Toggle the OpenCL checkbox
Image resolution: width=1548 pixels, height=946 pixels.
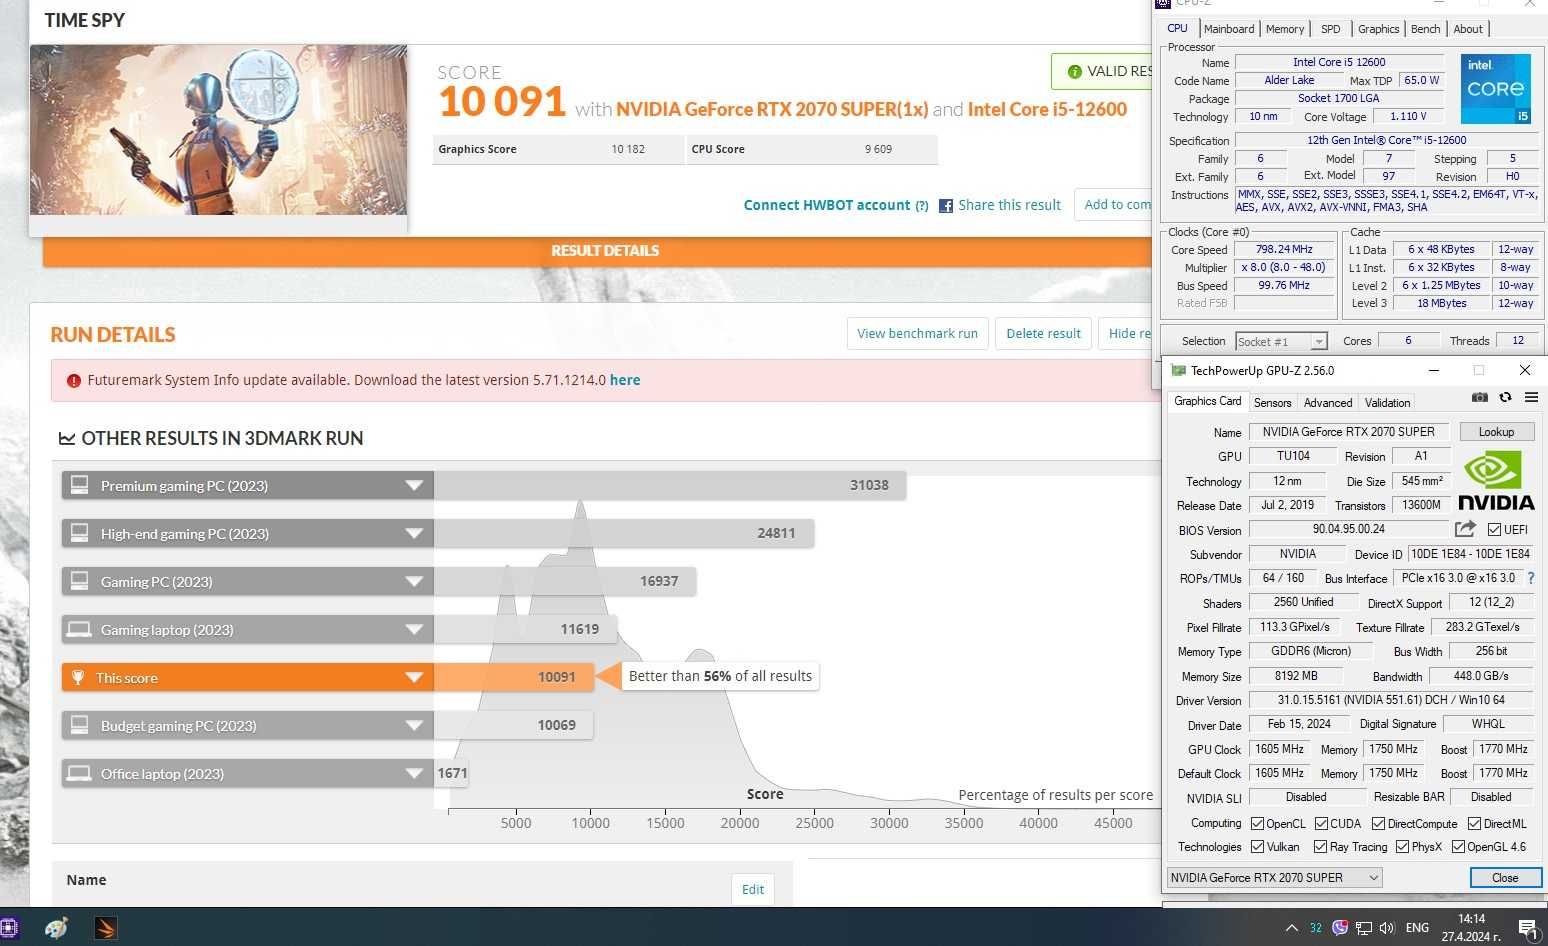[1258, 824]
